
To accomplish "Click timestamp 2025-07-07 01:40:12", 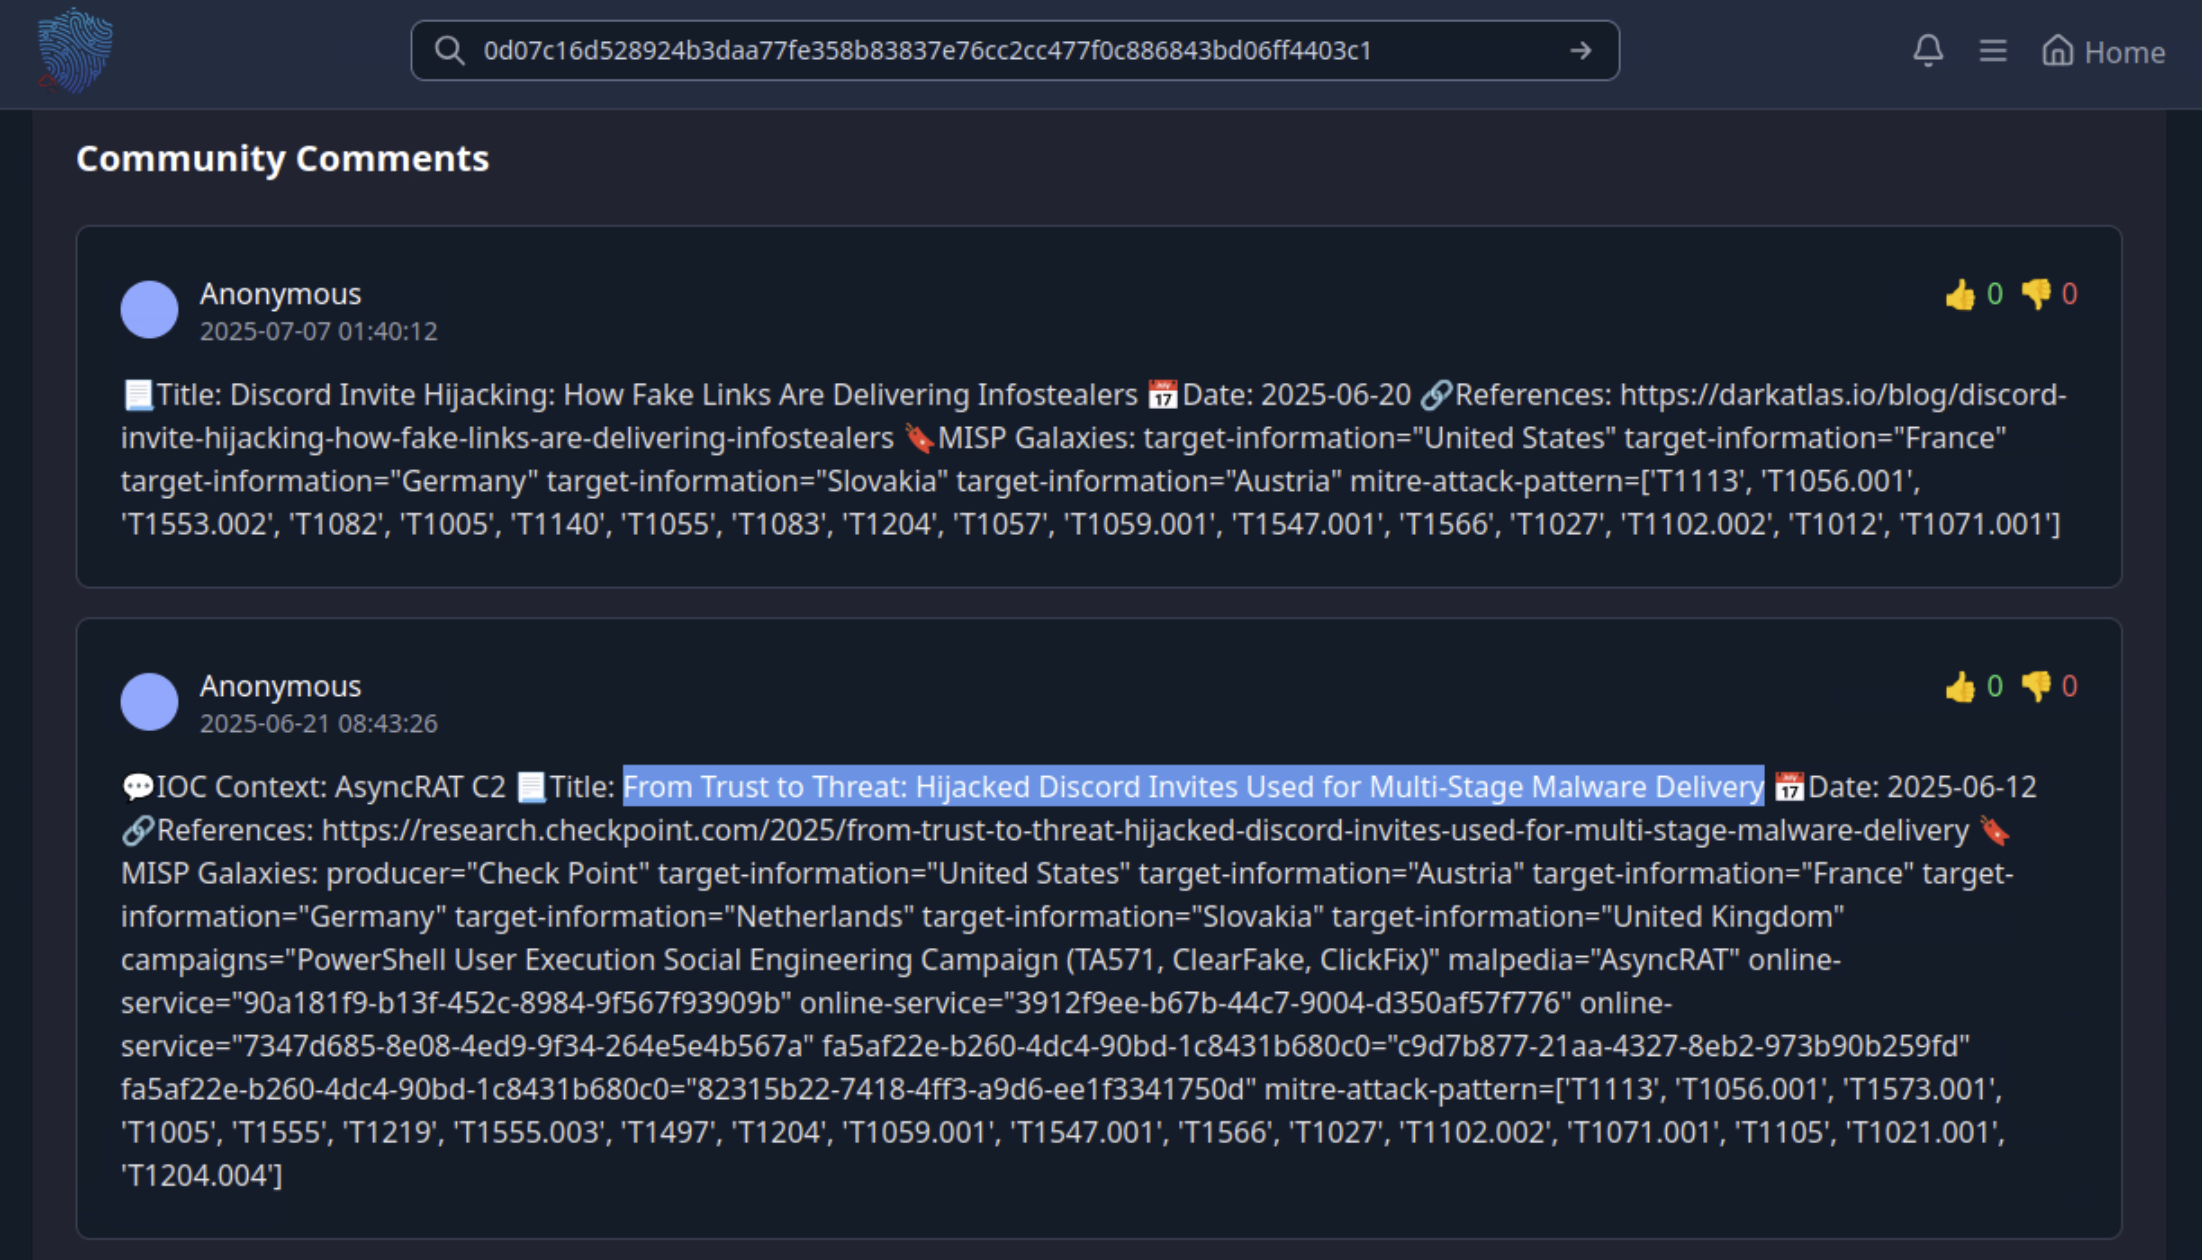I will point(318,331).
